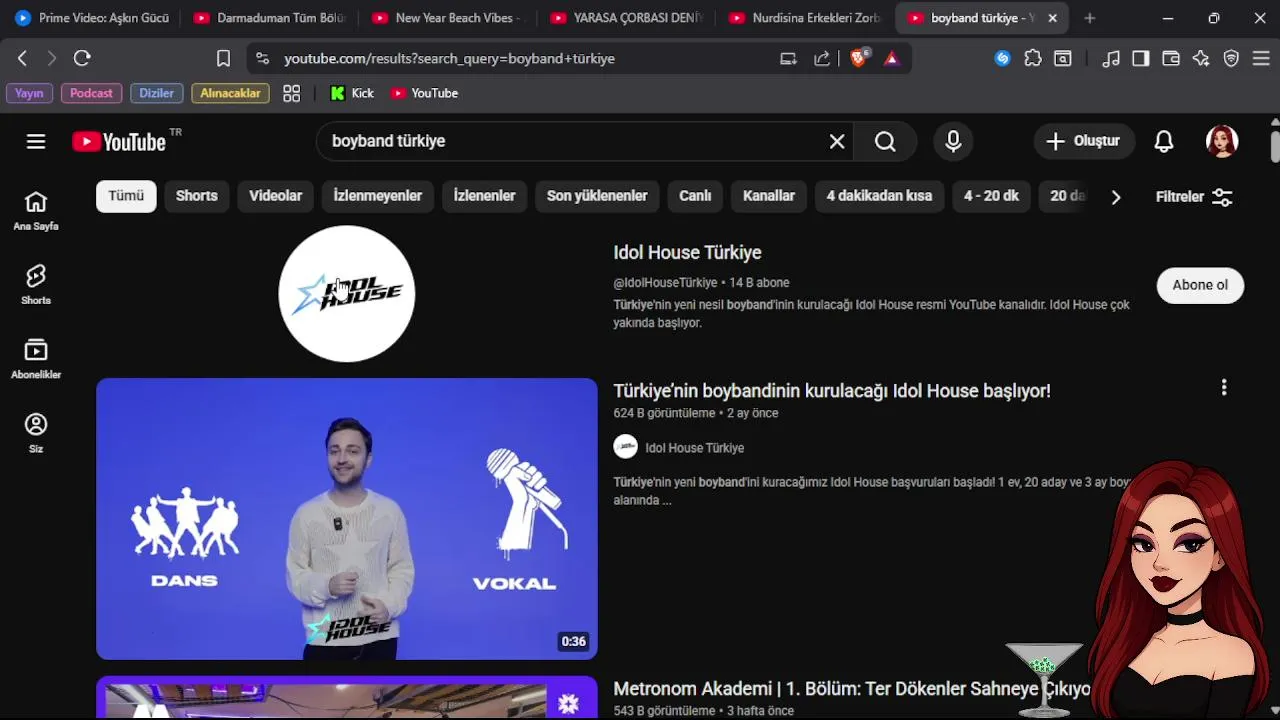The image size is (1280, 720).
Task: Expand the Filtreler search filters
Action: tap(1194, 197)
